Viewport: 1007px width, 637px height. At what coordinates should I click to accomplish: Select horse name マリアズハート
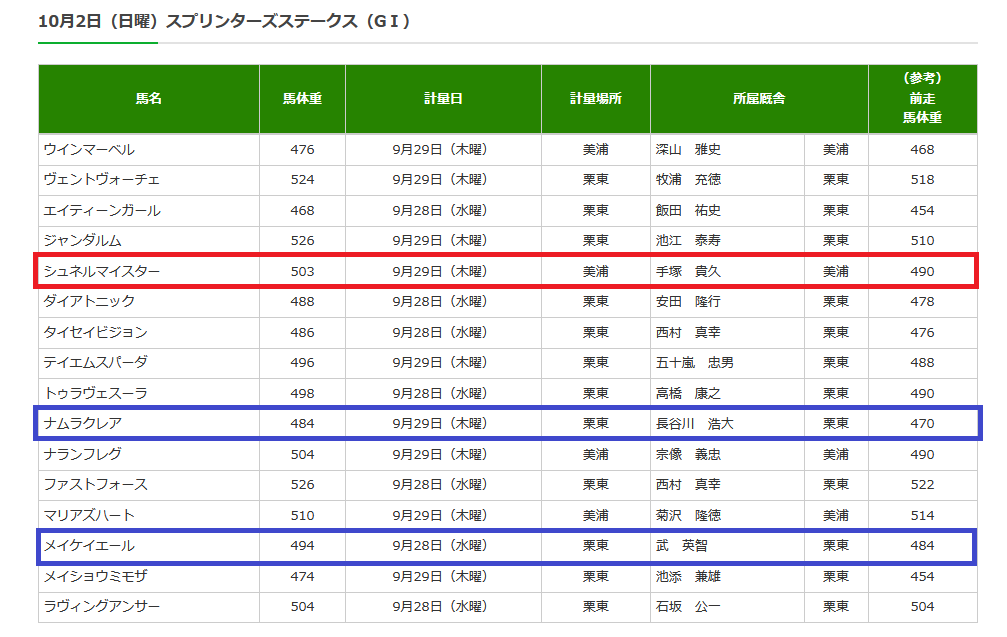(89, 516)
